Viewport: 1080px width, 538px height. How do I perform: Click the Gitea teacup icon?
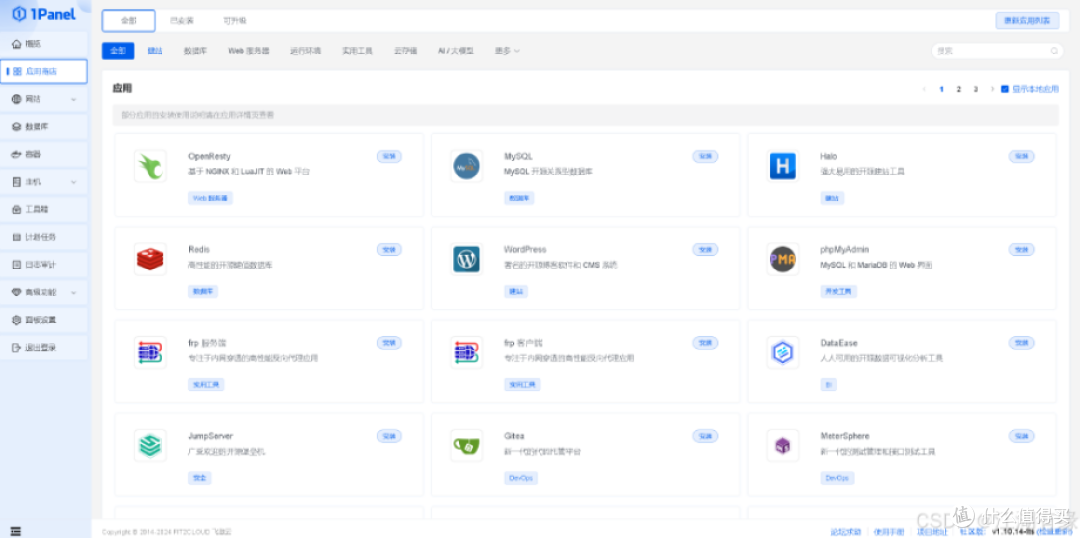click(x=466, y=445)
